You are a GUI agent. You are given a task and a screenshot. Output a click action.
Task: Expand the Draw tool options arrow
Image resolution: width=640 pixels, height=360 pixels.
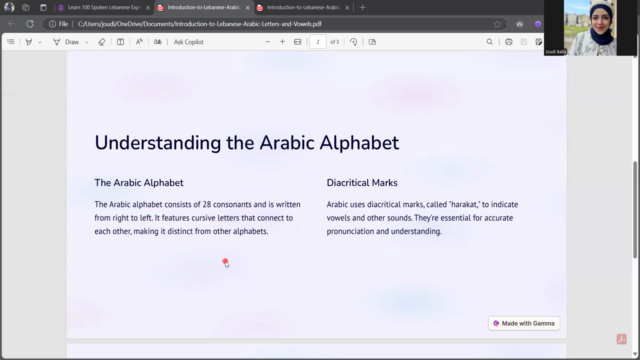(x=87, y=42)
